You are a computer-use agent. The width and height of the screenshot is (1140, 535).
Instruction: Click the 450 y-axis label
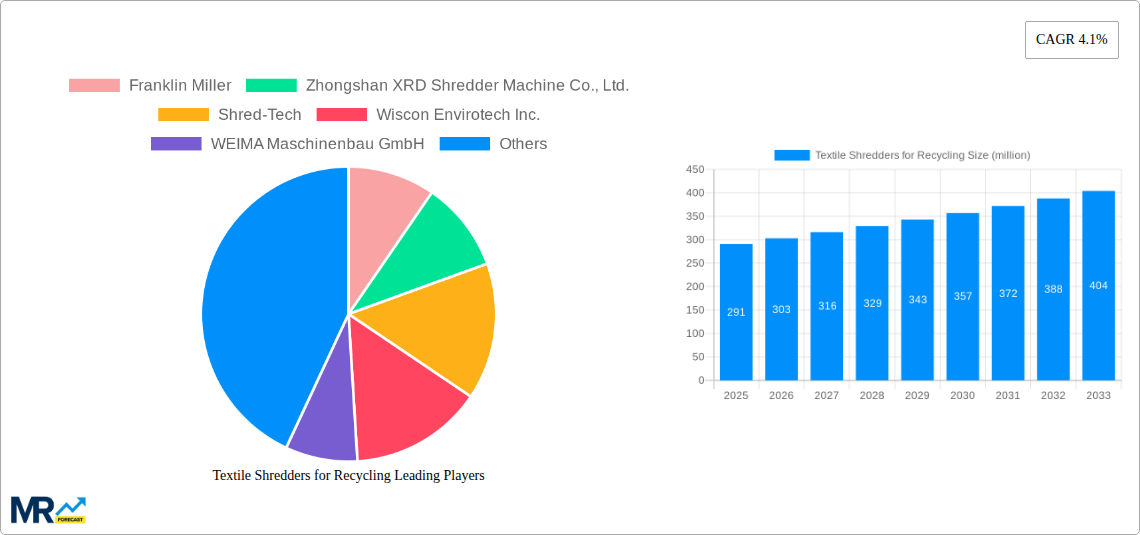[695, 169]
